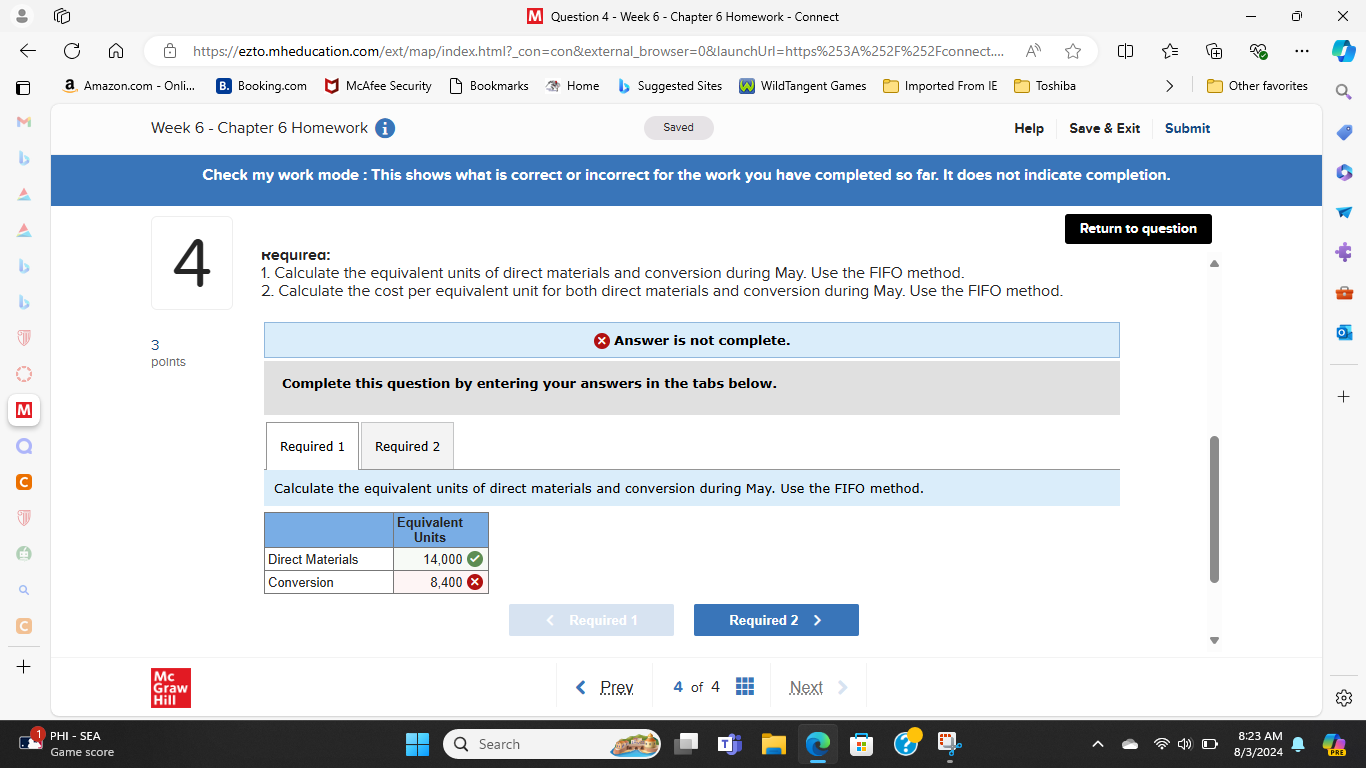Image resolution: width=1366 pixels, height=768 pixels.
Task: Select the Drop paper-plane sidebar icon
Action: pyautogui.click(x=1343, y=212)
